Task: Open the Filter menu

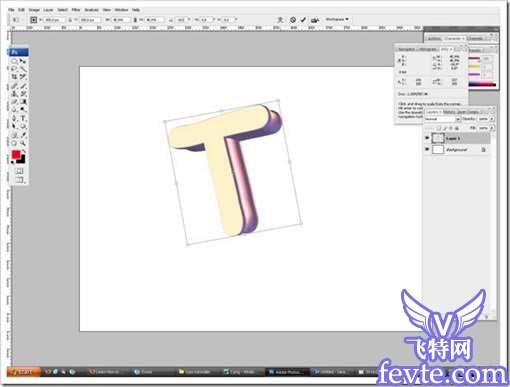Action: coord(76,10)
